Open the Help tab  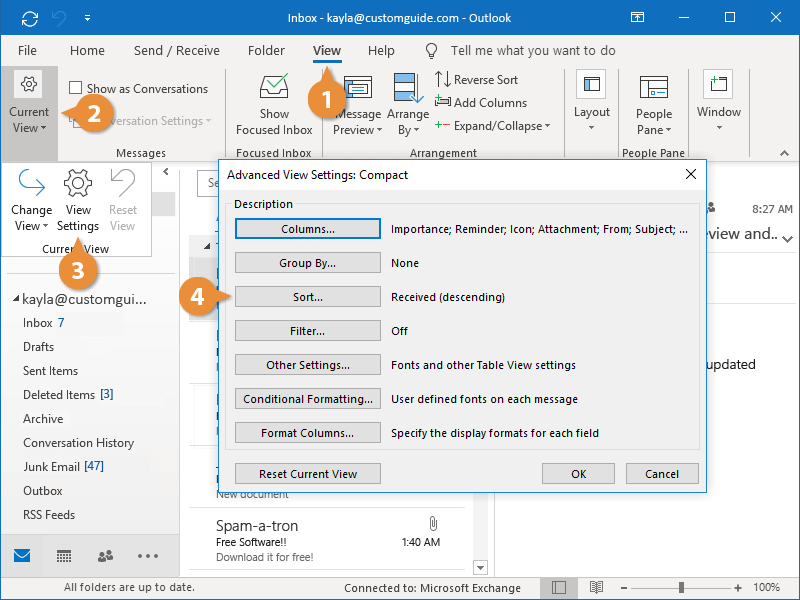pos(381,51)
